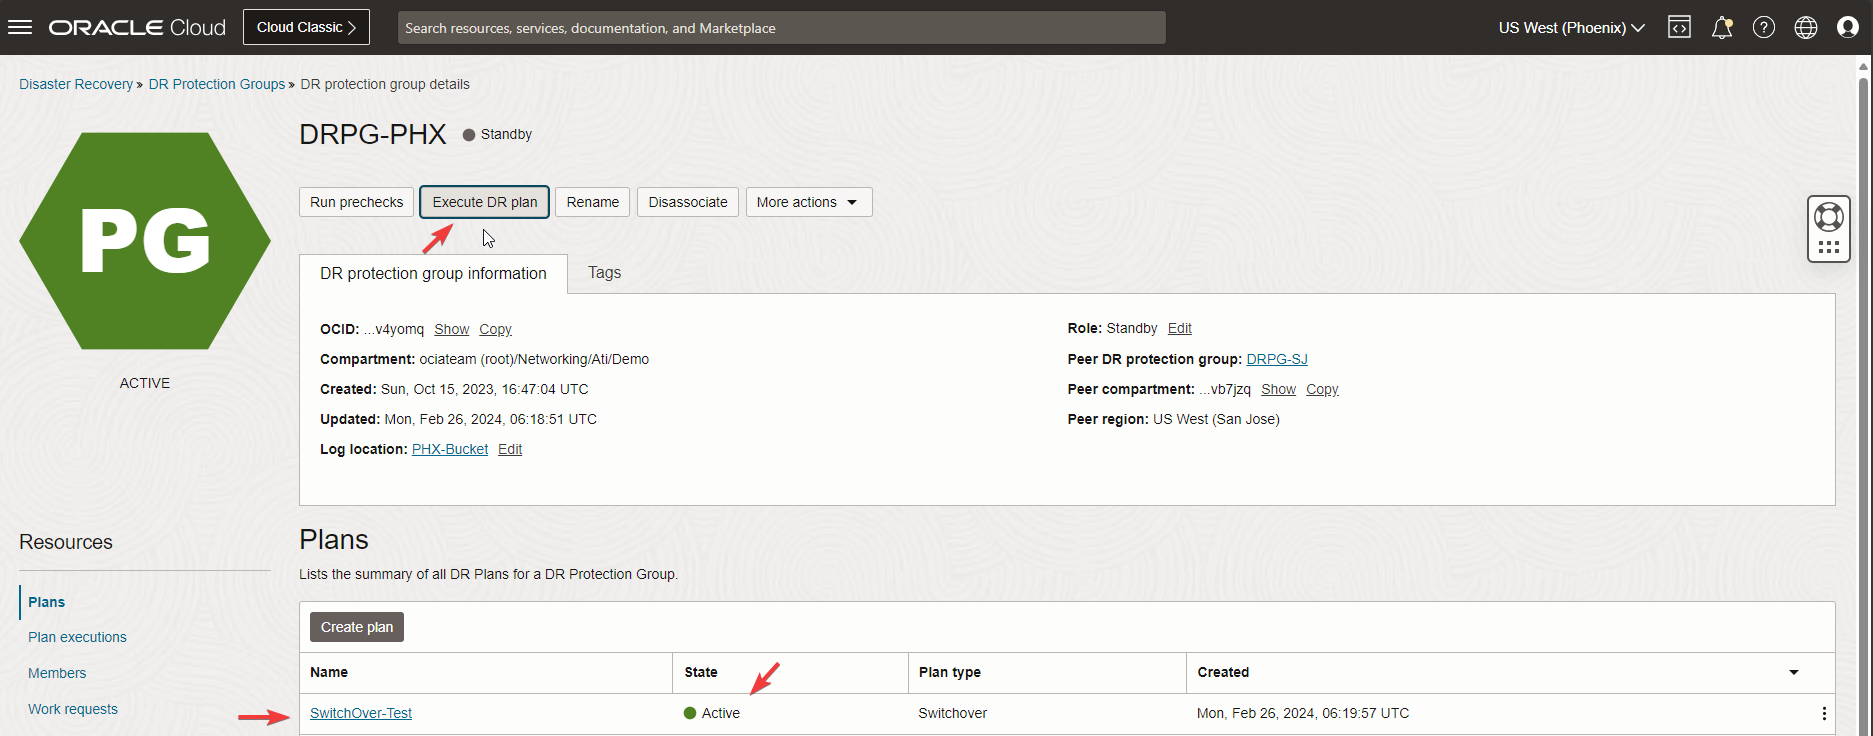
Task: Go to DR Protection Groups breadcrumb
Action: 217,84
